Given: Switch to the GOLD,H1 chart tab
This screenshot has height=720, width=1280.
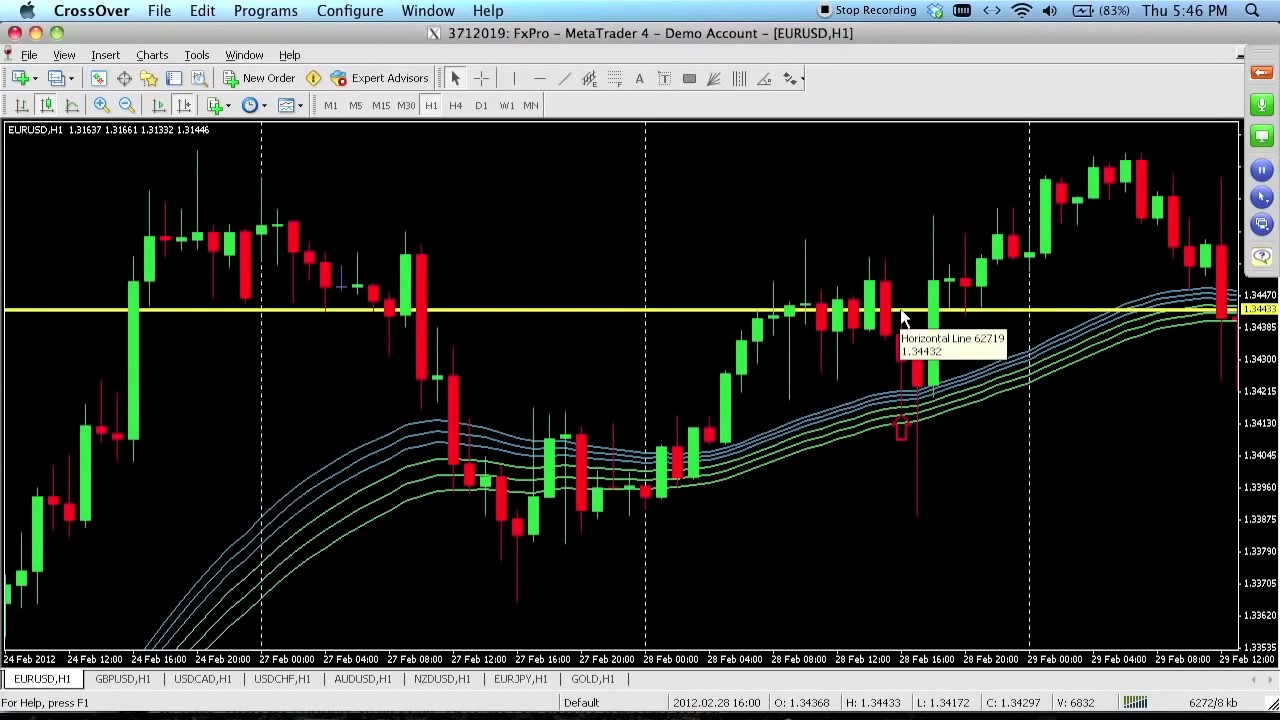Looking at the screenshot, I should [x=593, y=679].
